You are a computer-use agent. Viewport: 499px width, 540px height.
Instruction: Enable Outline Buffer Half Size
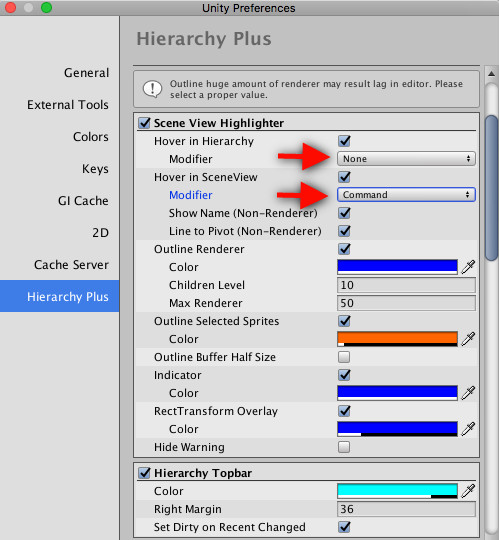click(344, 357)
